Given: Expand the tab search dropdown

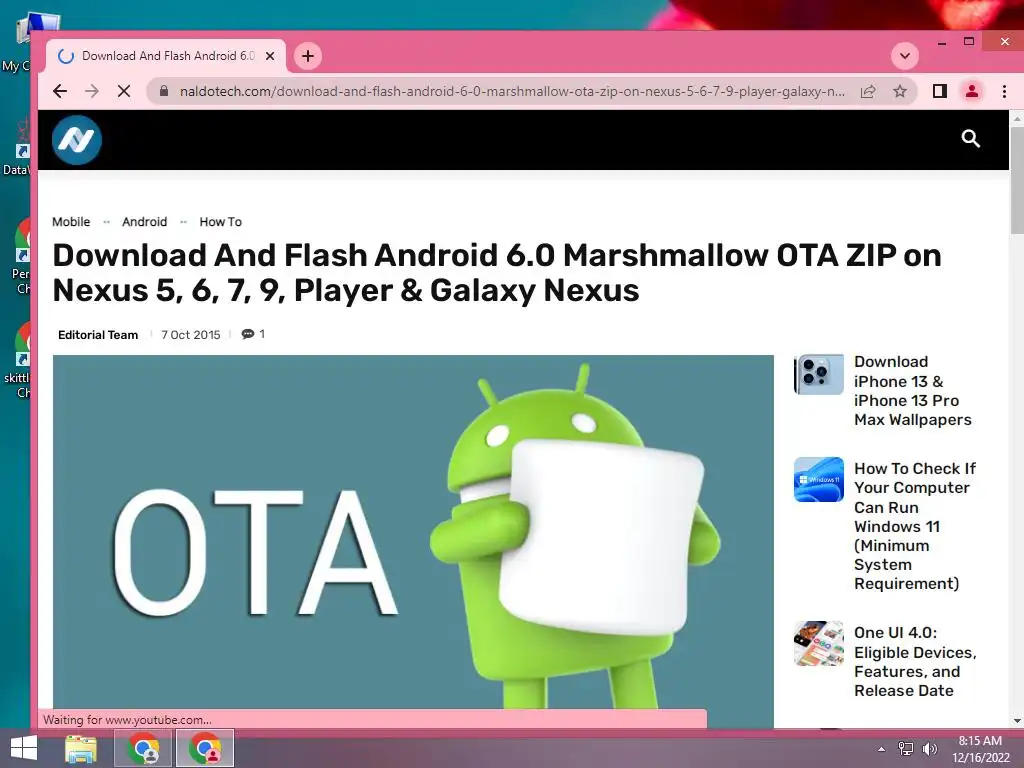Looking at the screenshot, I should tap(904, 56).
